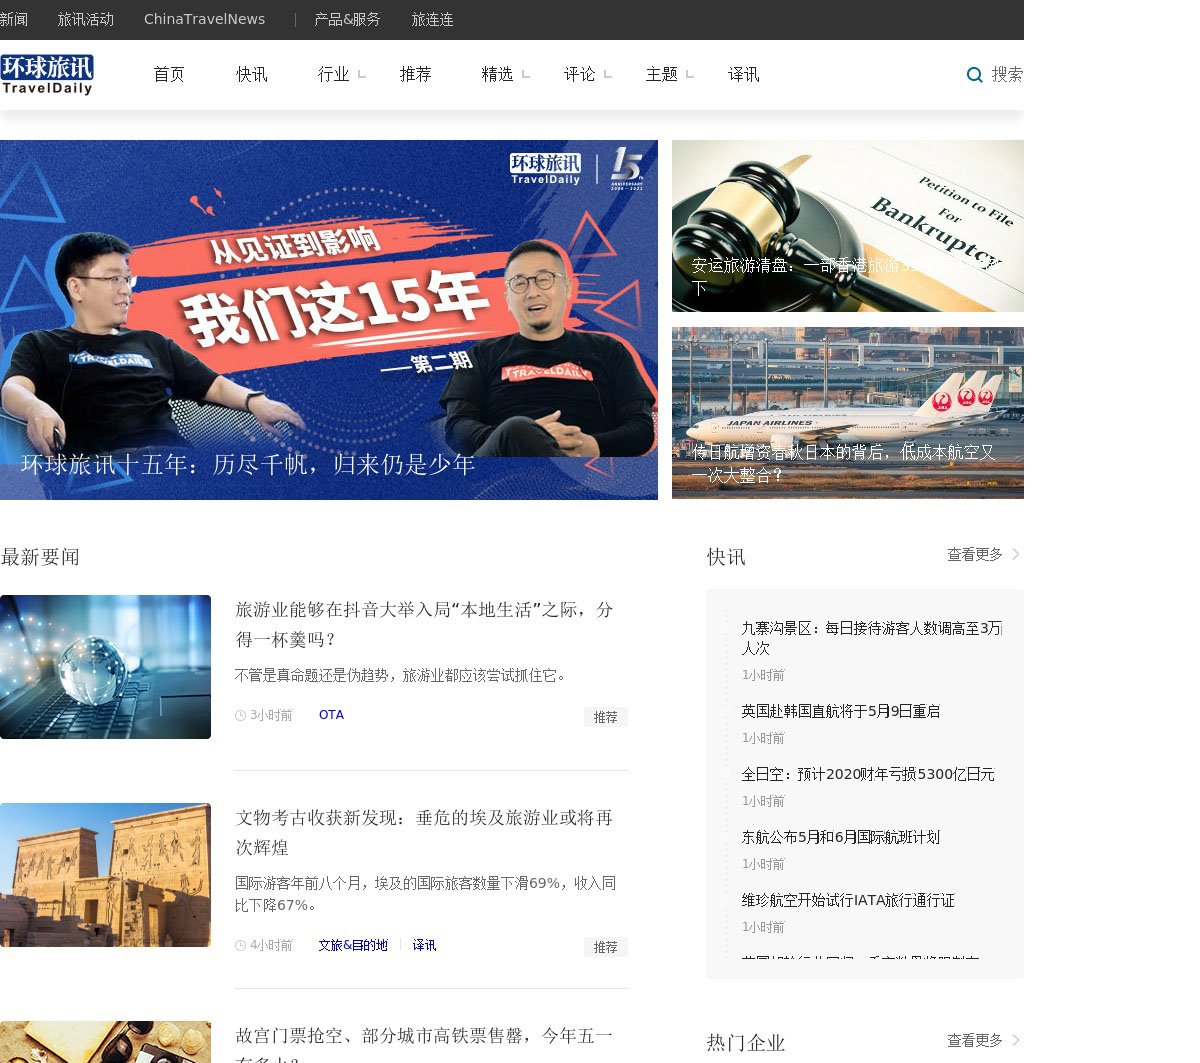Open headline about 抖音 本地生活
The height and width of the screenshot is (1063, 1200).
(424, 625)
